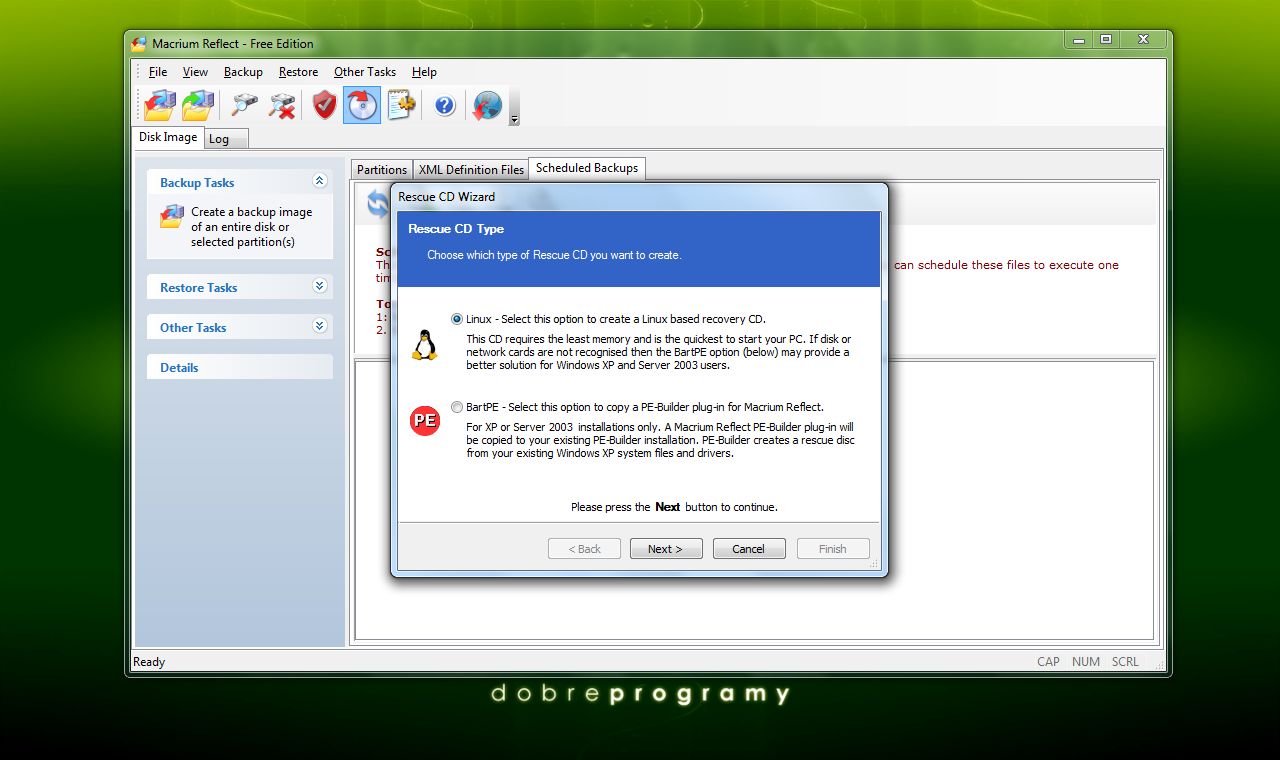1280x760 pixels.
Task: Click the red shield verify icon
Action: pyautogui.click(x=324, y=104)
